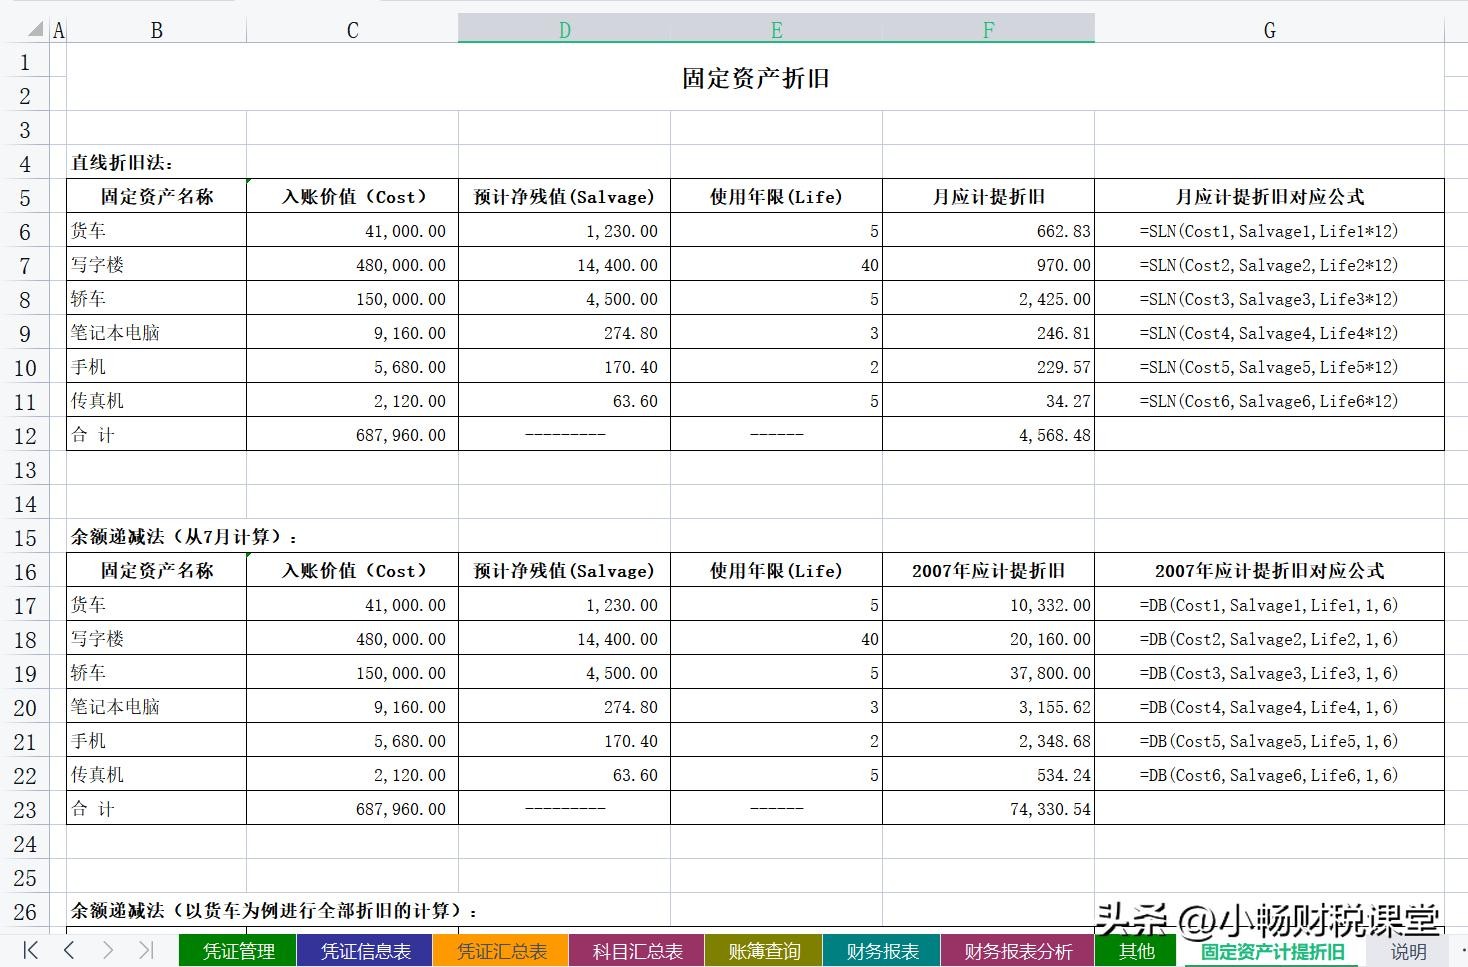
Task: Select 写字楼 cell in row 7
Action: point(156,265)
